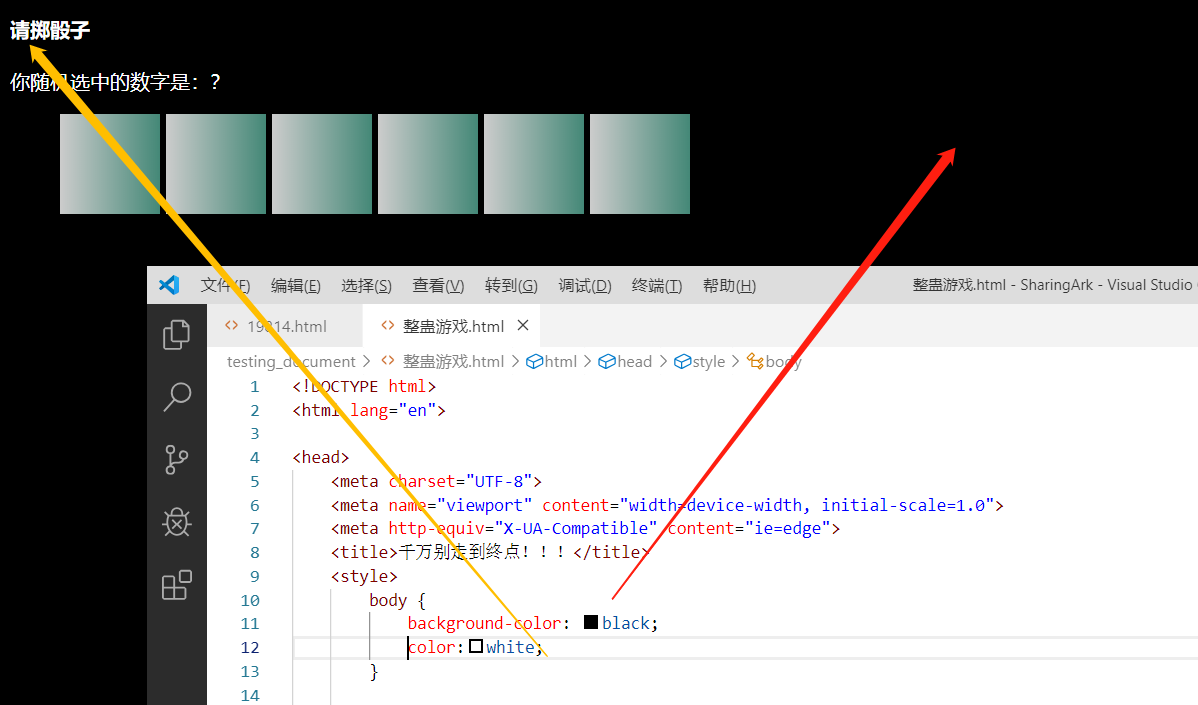Open the Run and Debug view
This screenshot has height=705, width=1198.
pyautogui.click(x=176, y=521)
